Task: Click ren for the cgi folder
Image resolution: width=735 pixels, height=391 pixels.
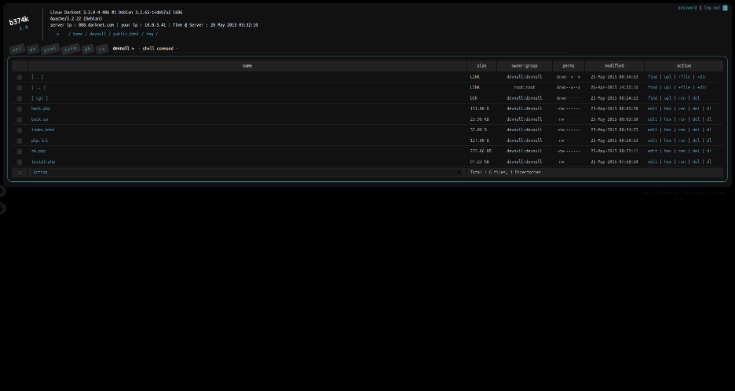Action: (x=682, y=98)
